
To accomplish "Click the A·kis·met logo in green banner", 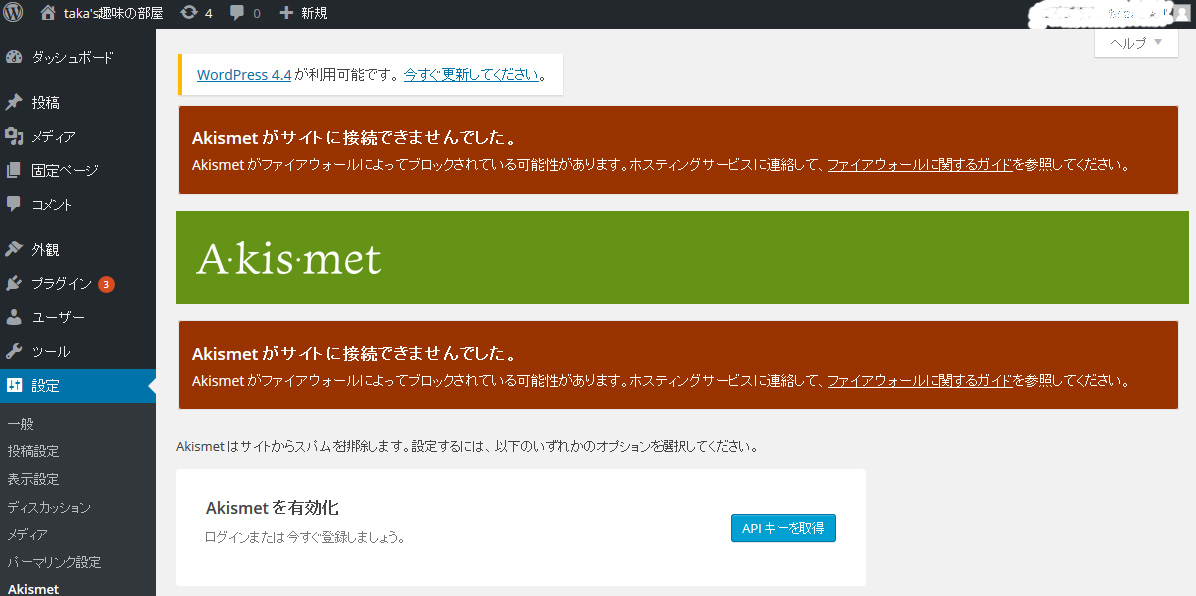I will click(288, 258).
